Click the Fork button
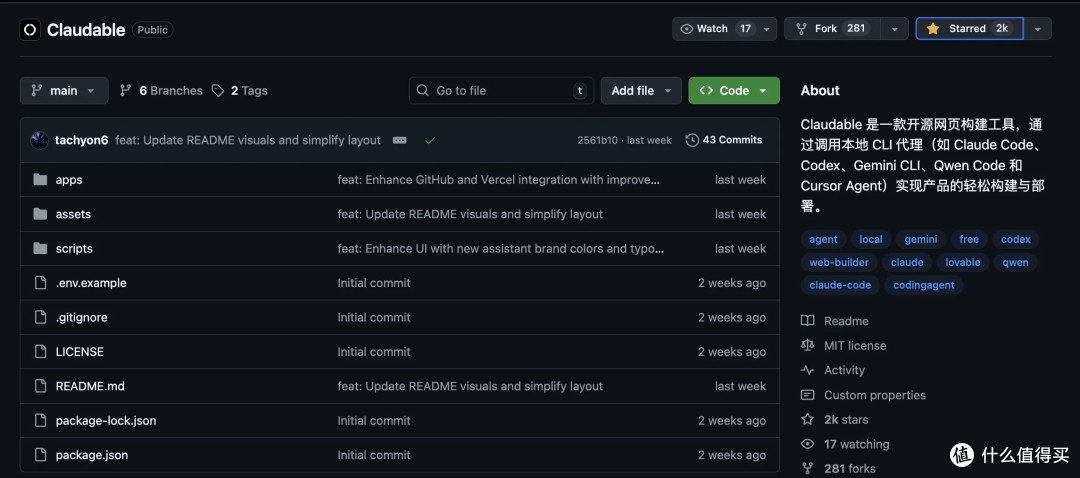This screenshot has height=478, width=1080. pos(832,29)
